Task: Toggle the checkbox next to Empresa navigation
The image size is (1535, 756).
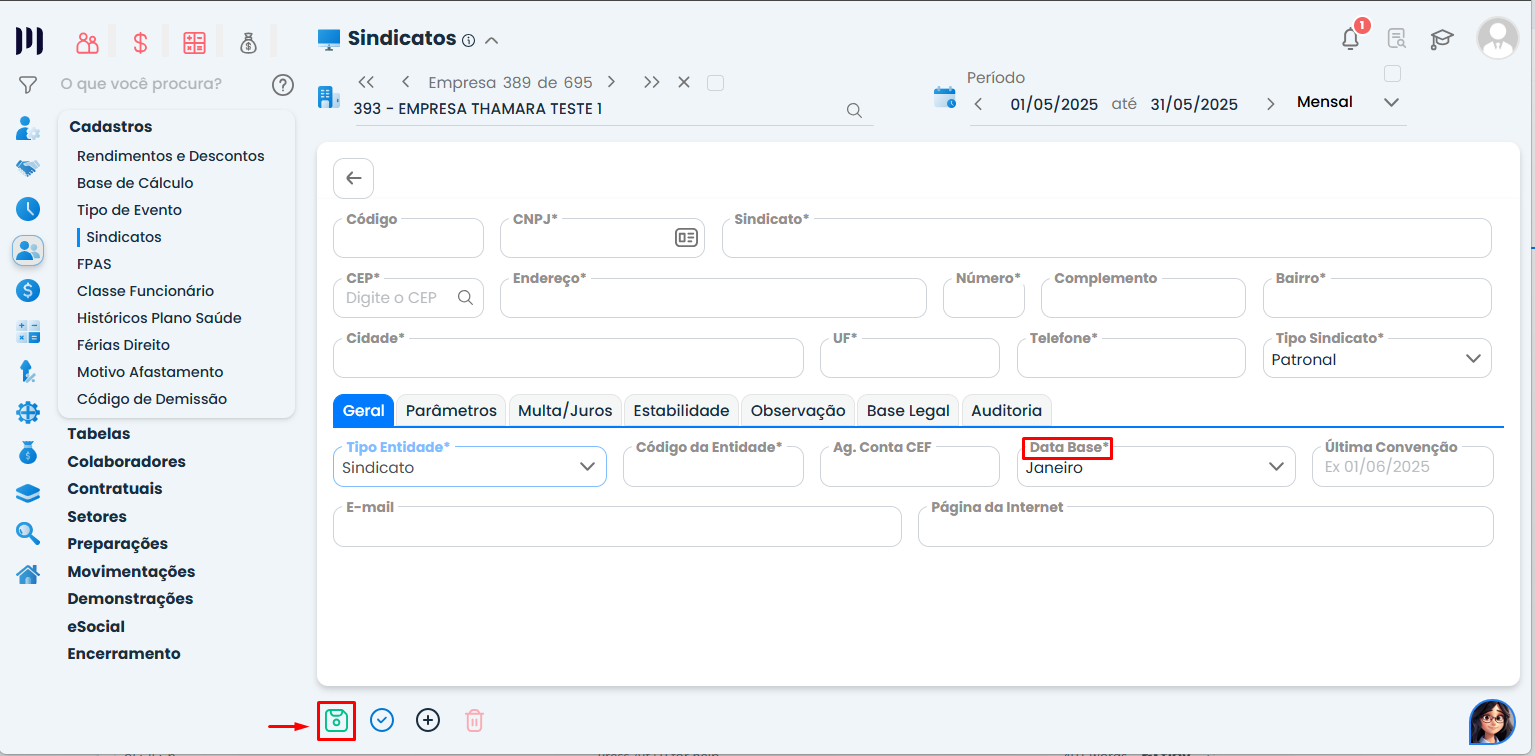Action: pyautogui.click(x=715, y=83)
